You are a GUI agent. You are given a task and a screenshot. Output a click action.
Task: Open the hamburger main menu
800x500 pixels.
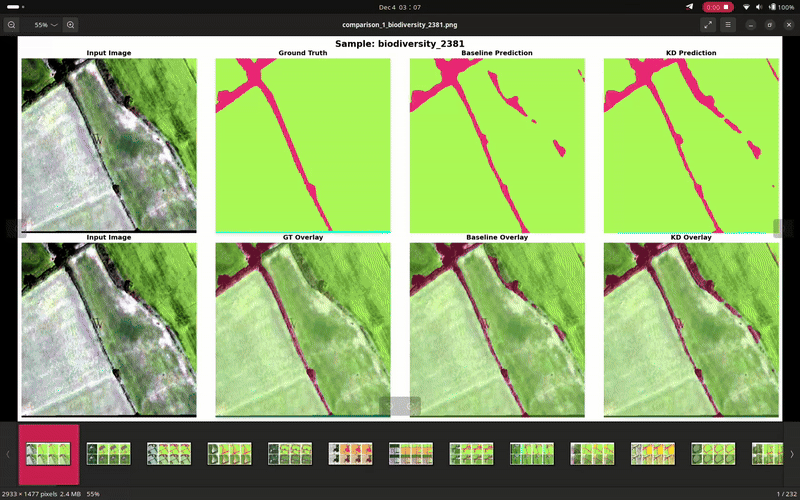click(729, 24)
